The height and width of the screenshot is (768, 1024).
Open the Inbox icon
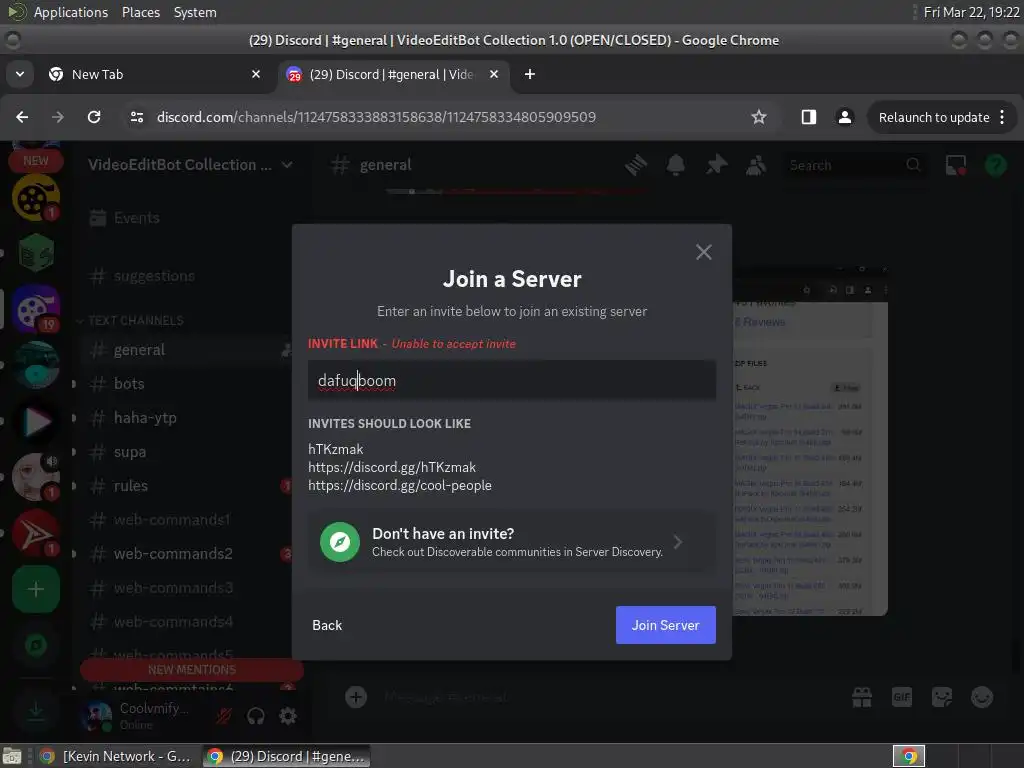pos(956,165)
